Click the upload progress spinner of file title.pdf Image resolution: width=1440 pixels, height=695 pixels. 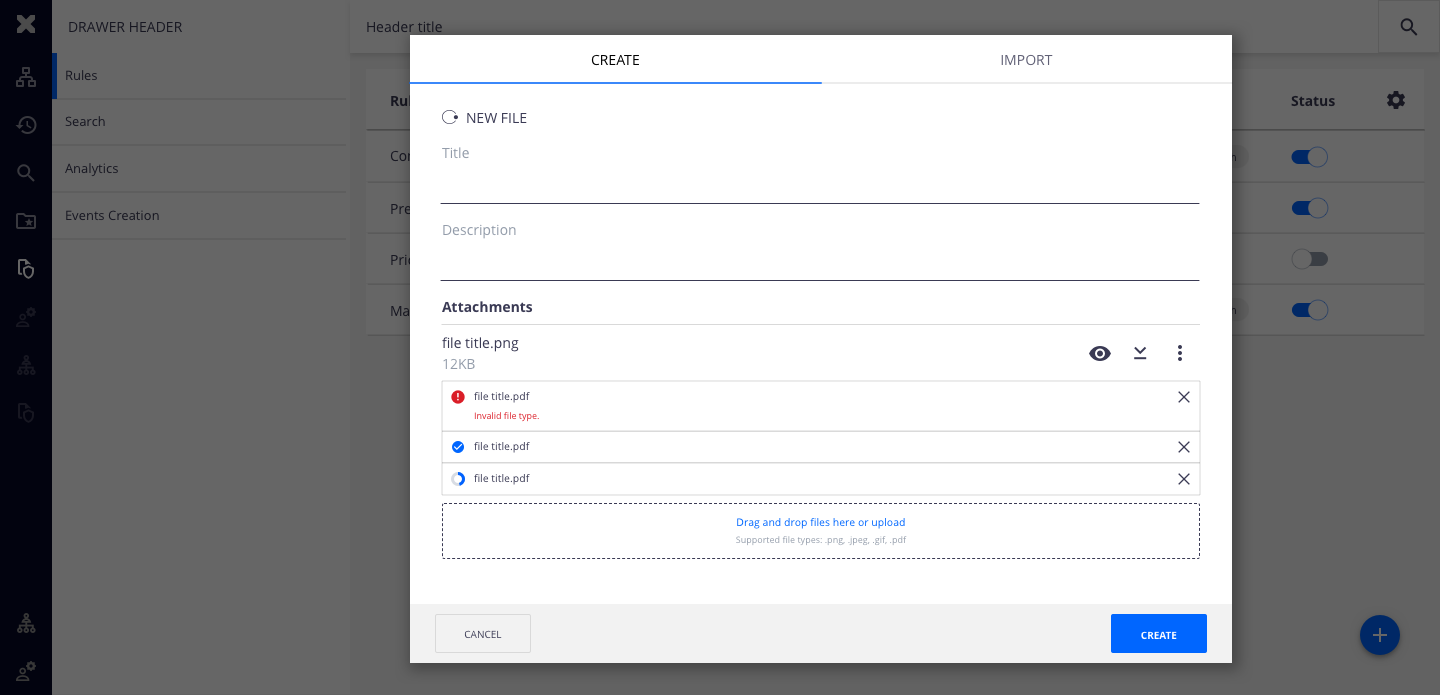458,478
